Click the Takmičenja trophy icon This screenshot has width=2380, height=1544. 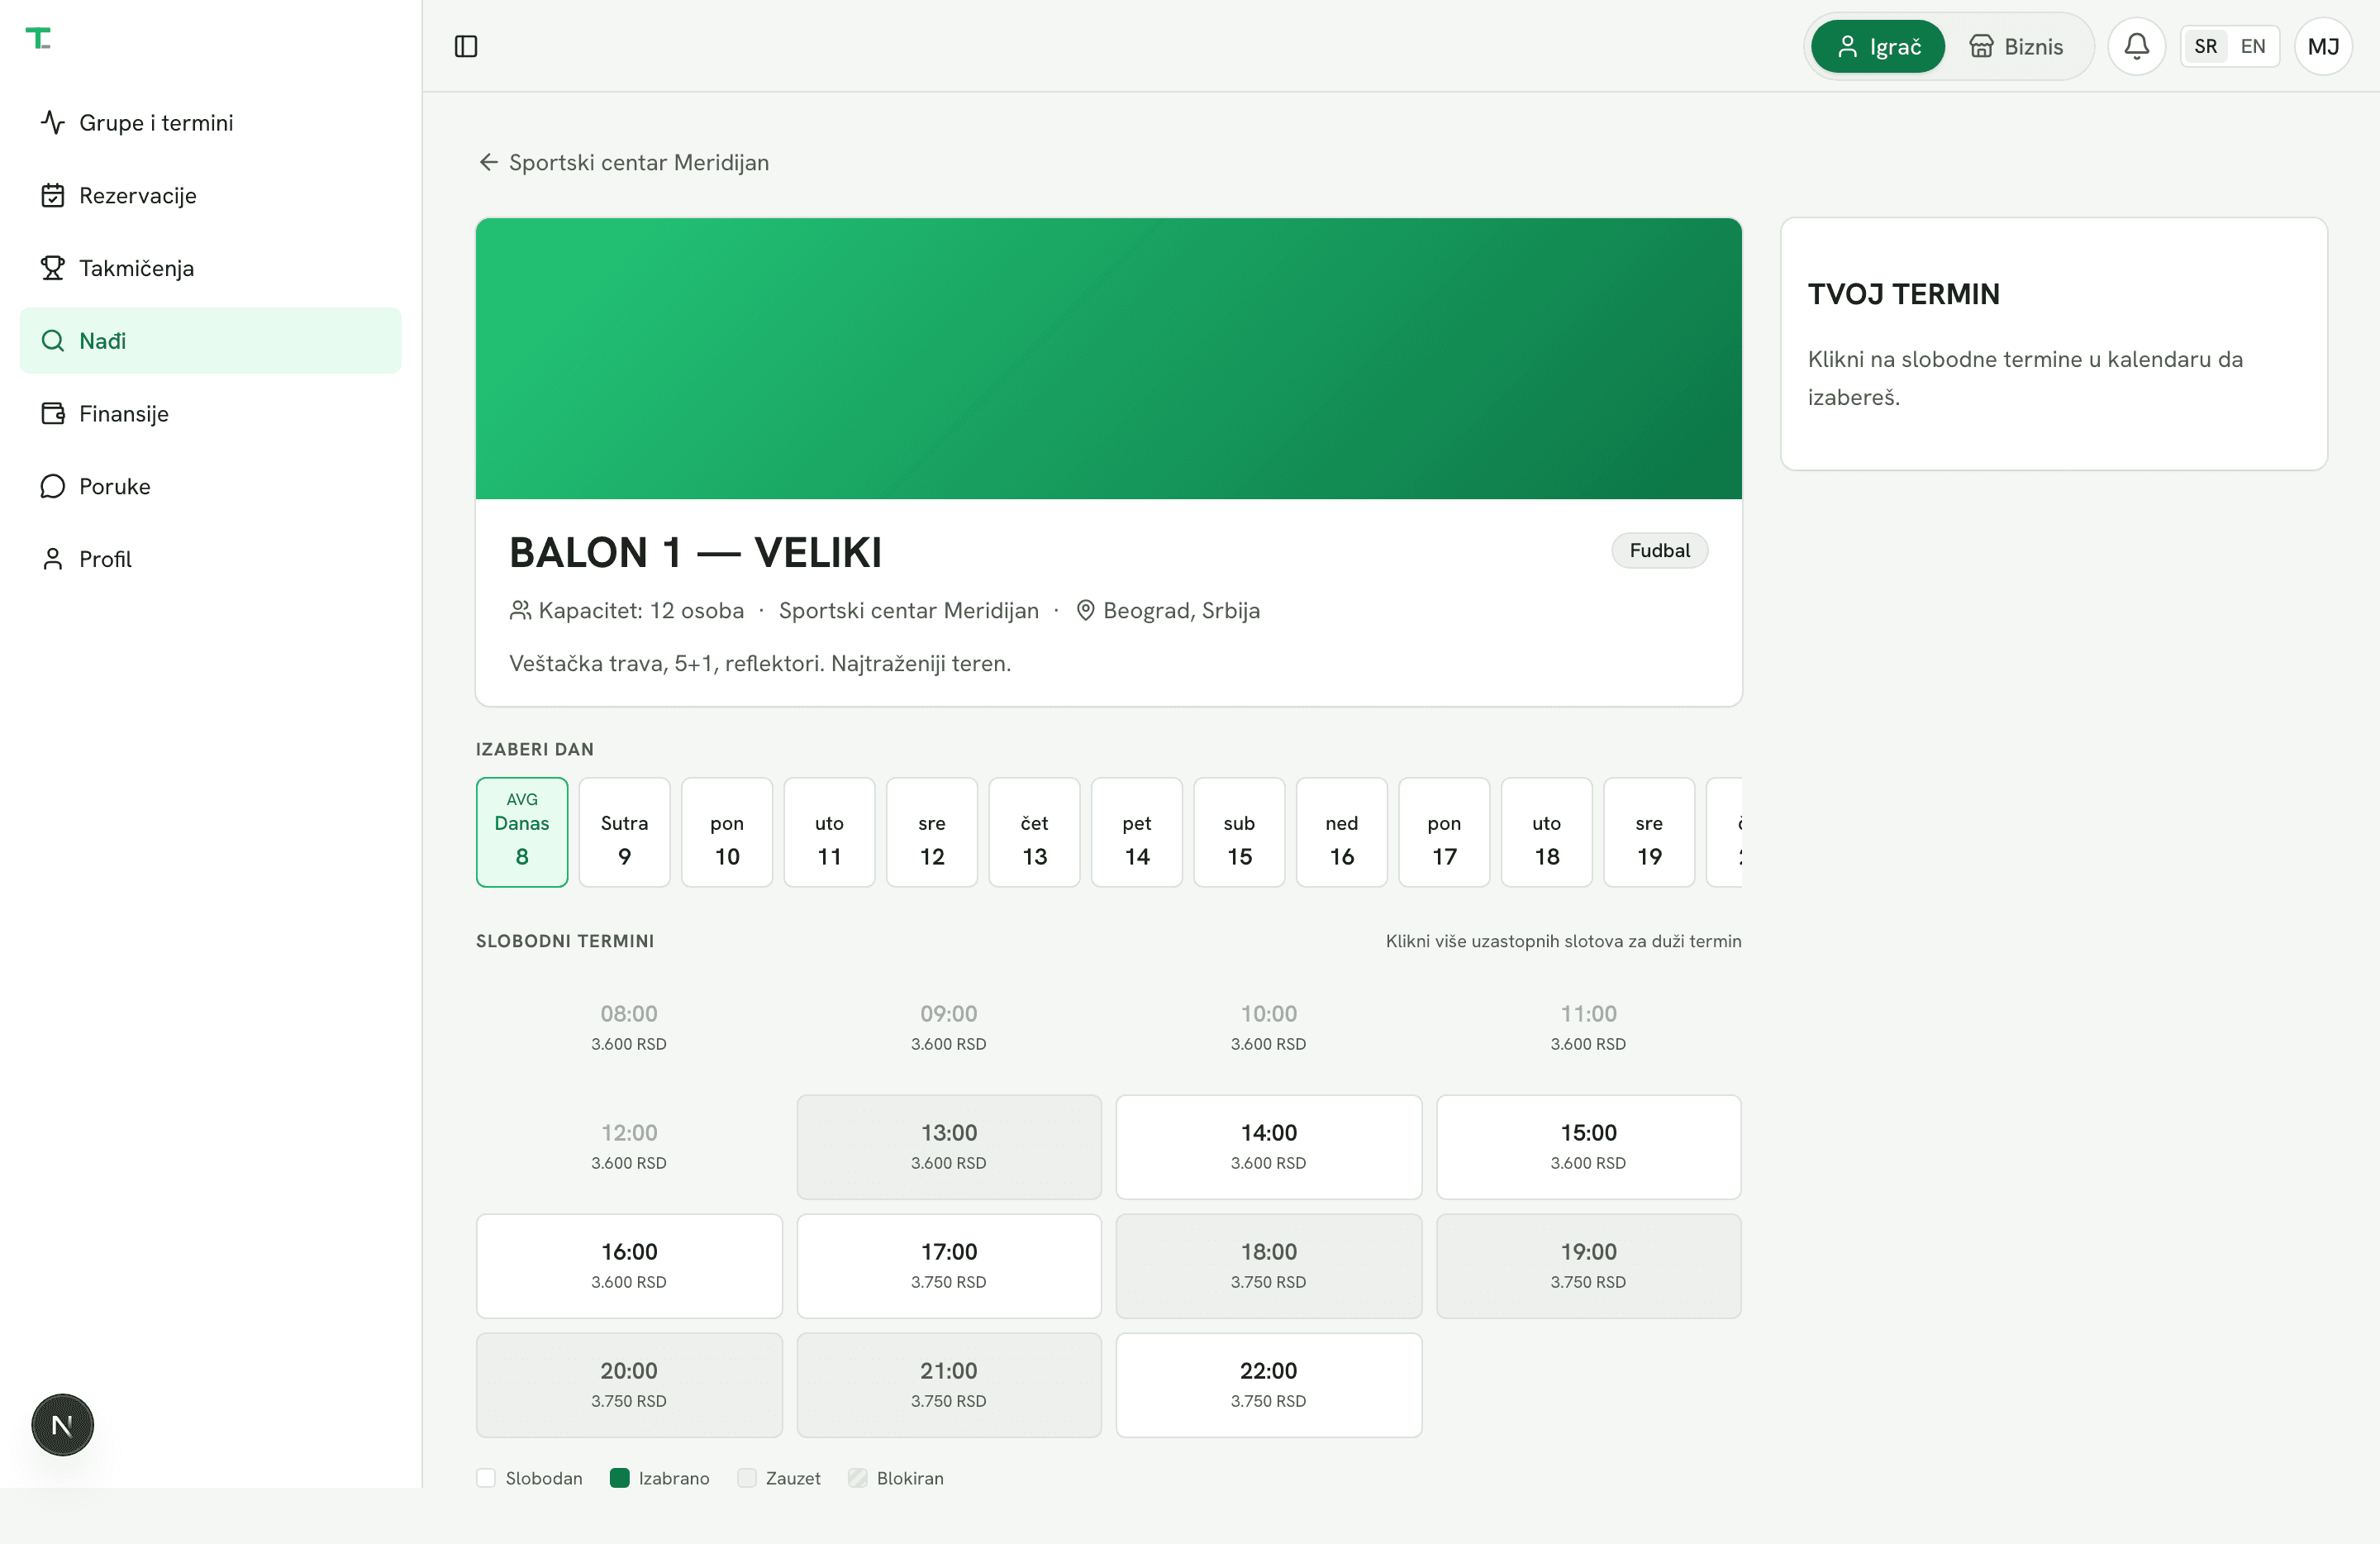point(53,268)
